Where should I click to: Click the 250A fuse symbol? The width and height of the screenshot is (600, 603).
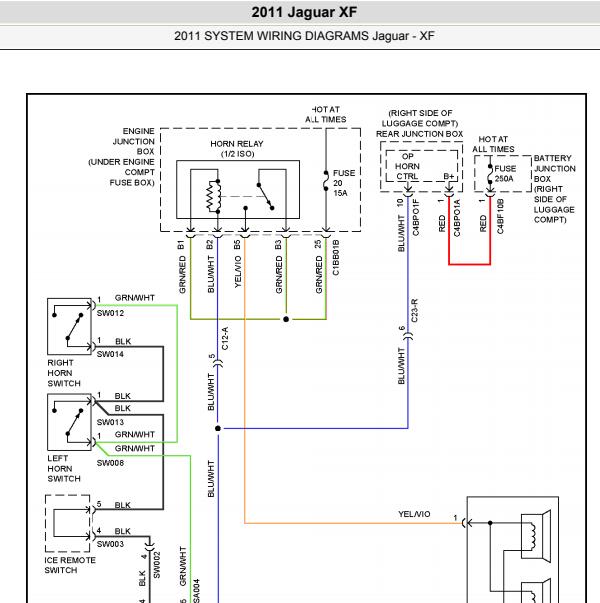490,174
